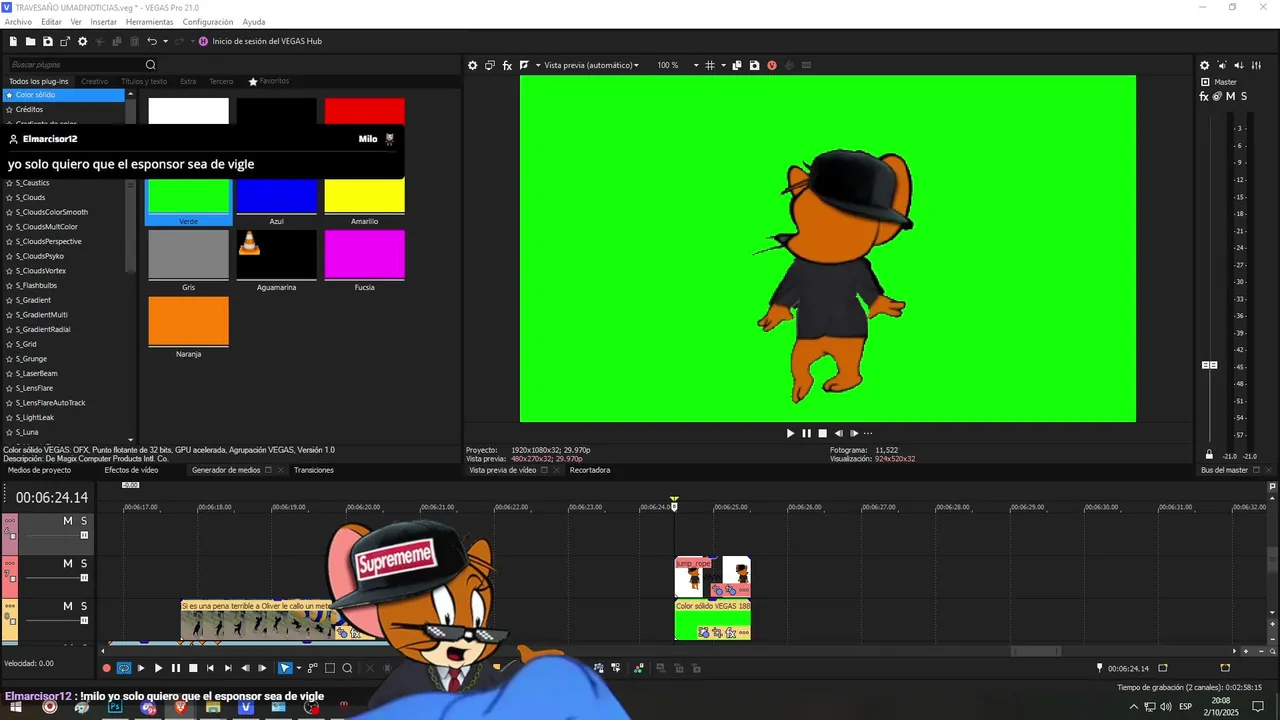The image size is (1280, 720).
Task: Pause the video preview
Action: (806, 433)
